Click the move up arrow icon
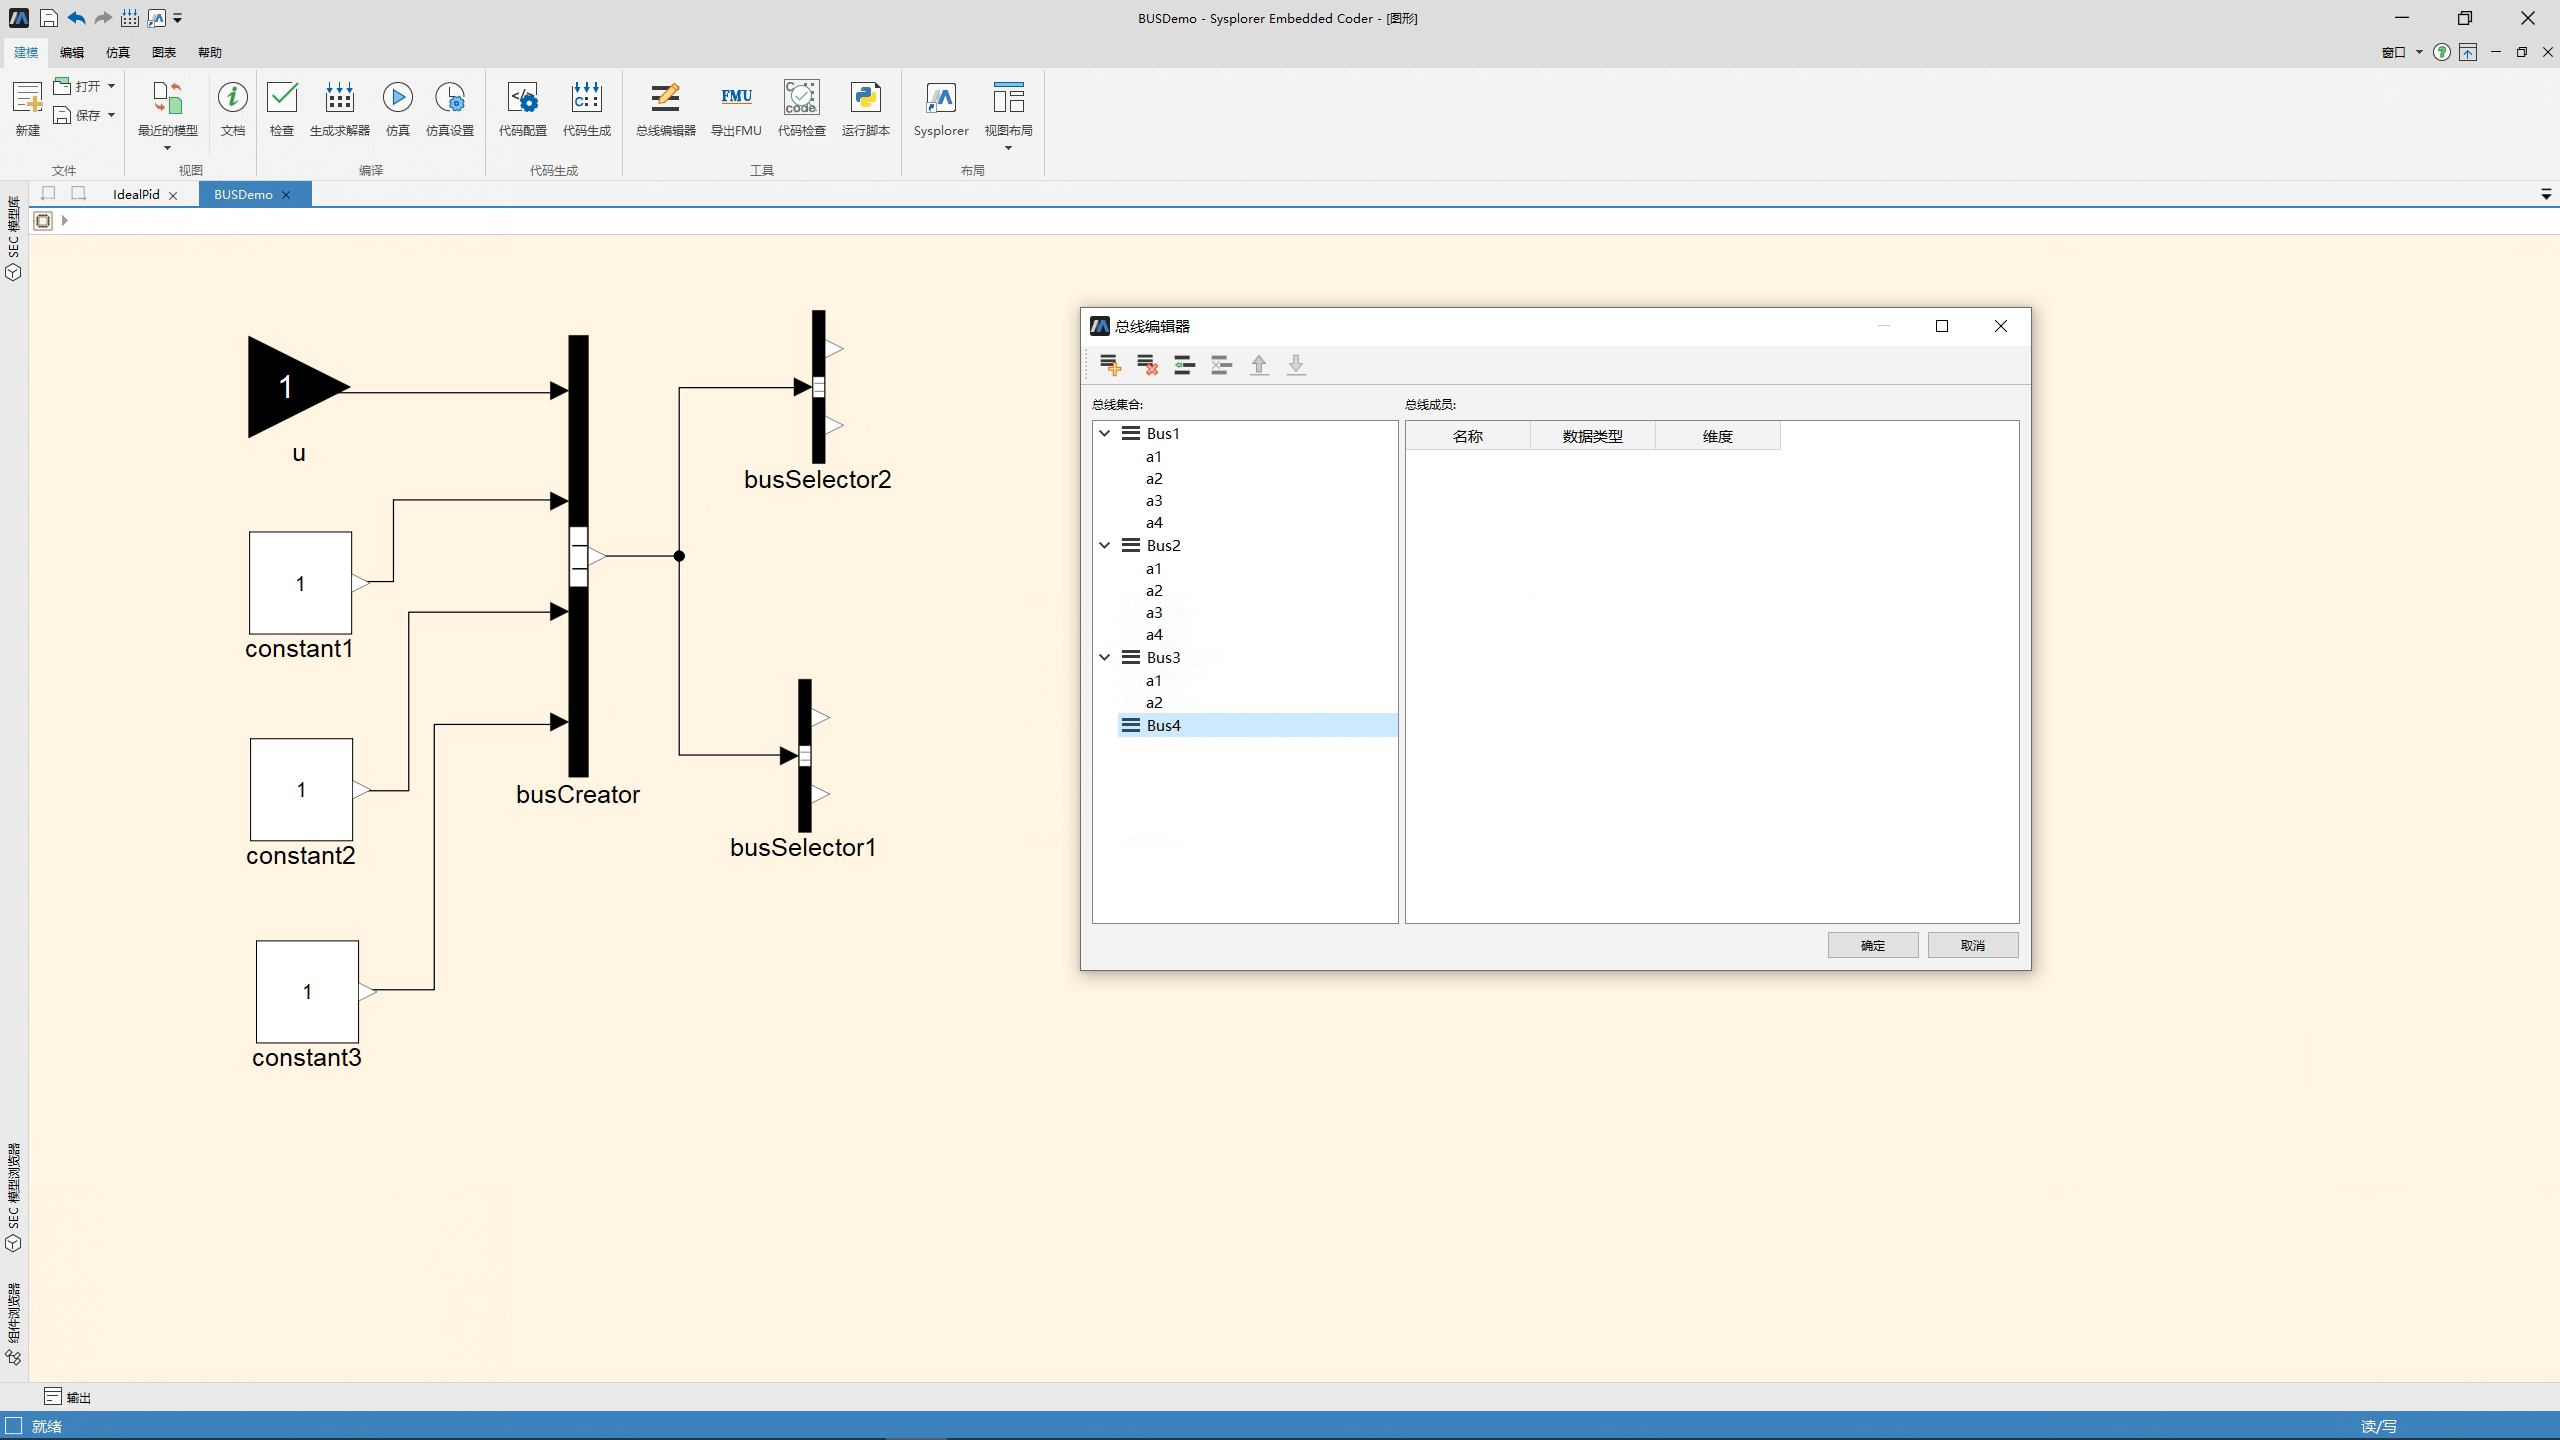 pos(1259,365)
